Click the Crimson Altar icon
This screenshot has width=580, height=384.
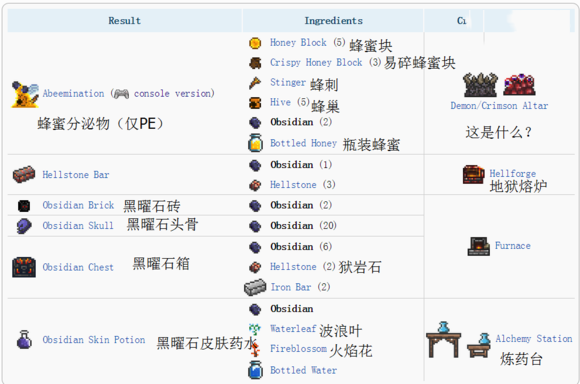[x=519, y=85]
